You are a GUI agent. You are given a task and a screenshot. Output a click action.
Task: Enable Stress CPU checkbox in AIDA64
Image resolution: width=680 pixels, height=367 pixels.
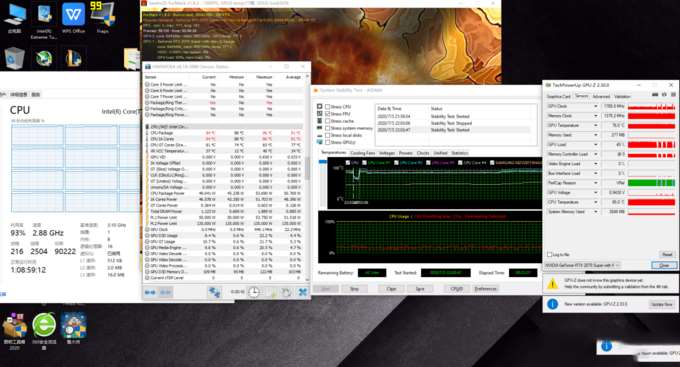click(x=328, y=106)
